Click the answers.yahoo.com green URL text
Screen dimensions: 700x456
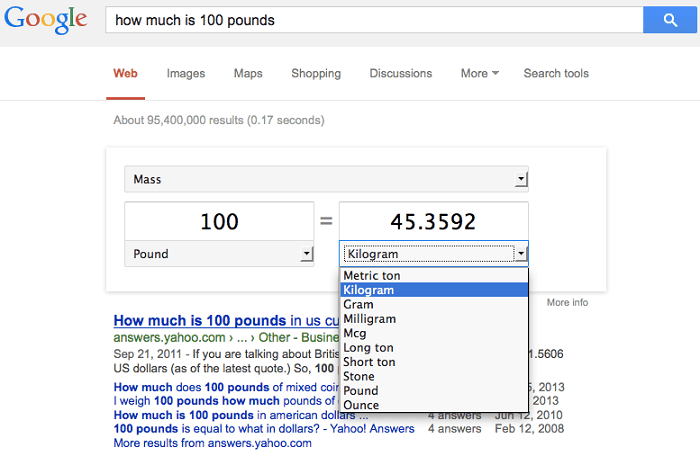(x=226, y=337)
